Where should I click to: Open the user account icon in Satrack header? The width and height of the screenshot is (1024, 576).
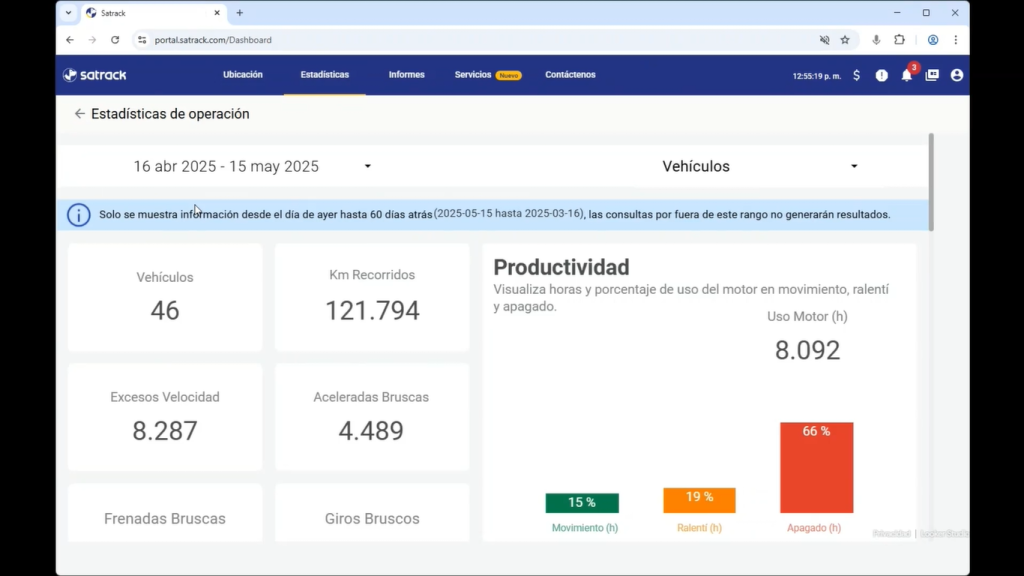point(957,76)
